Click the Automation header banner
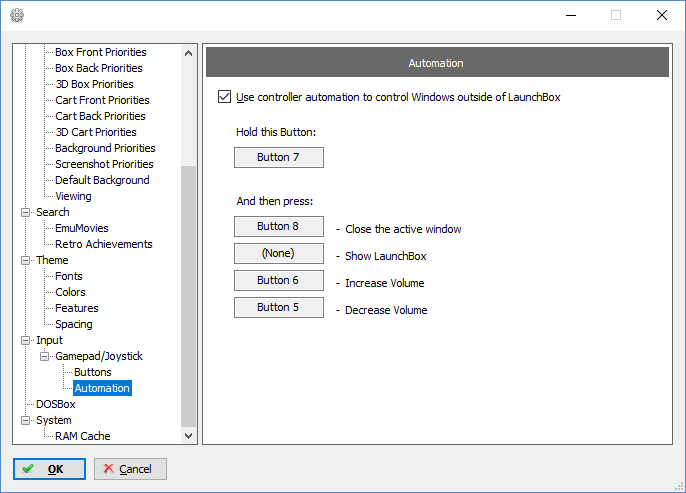686x493 pixels. (437, 63)
